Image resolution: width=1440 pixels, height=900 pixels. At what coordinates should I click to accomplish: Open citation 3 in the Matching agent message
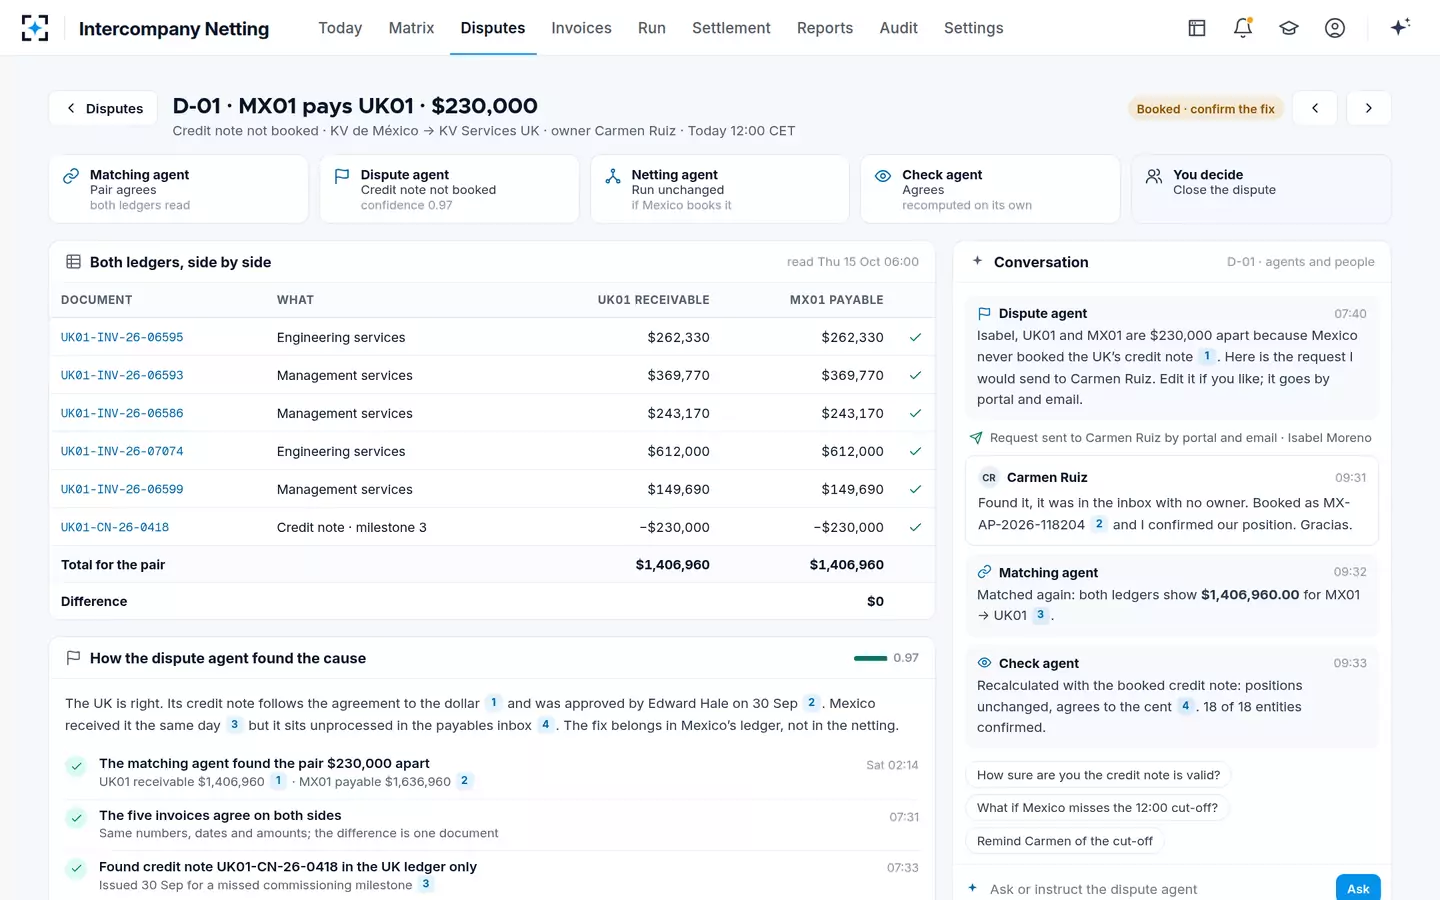(1040, 615)
